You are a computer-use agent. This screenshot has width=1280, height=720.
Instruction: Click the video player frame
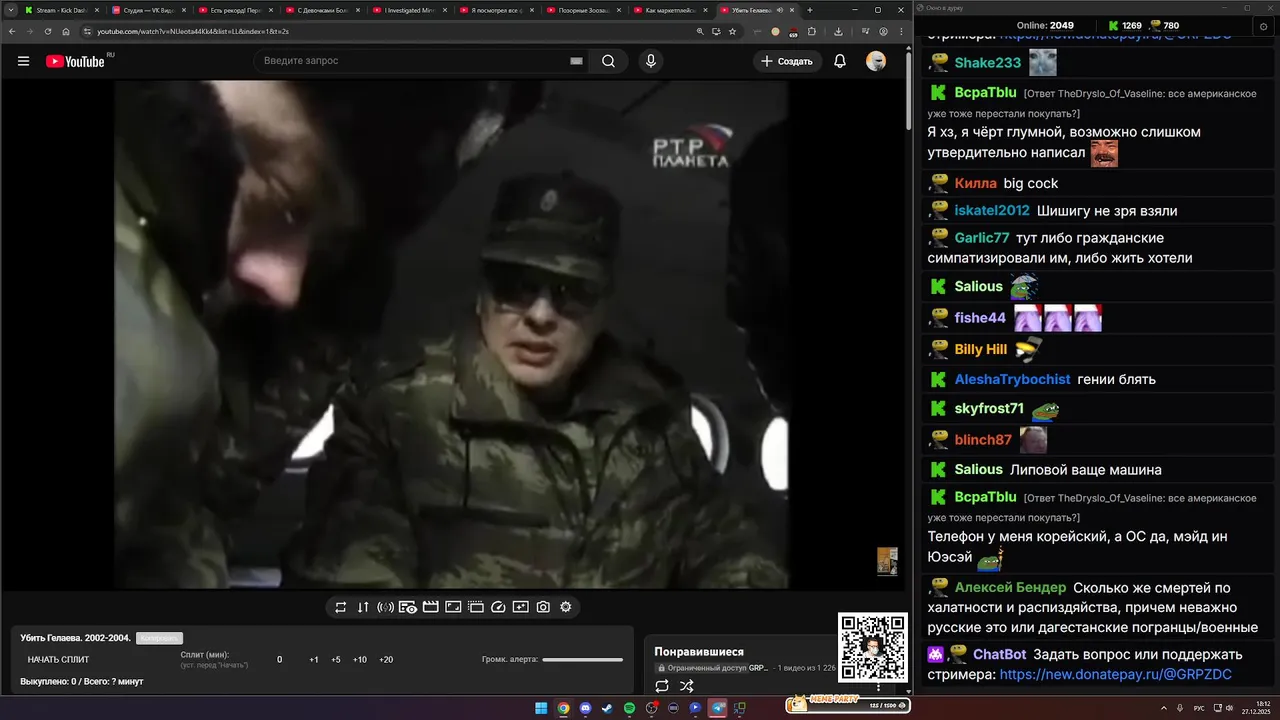coord(450,335)
